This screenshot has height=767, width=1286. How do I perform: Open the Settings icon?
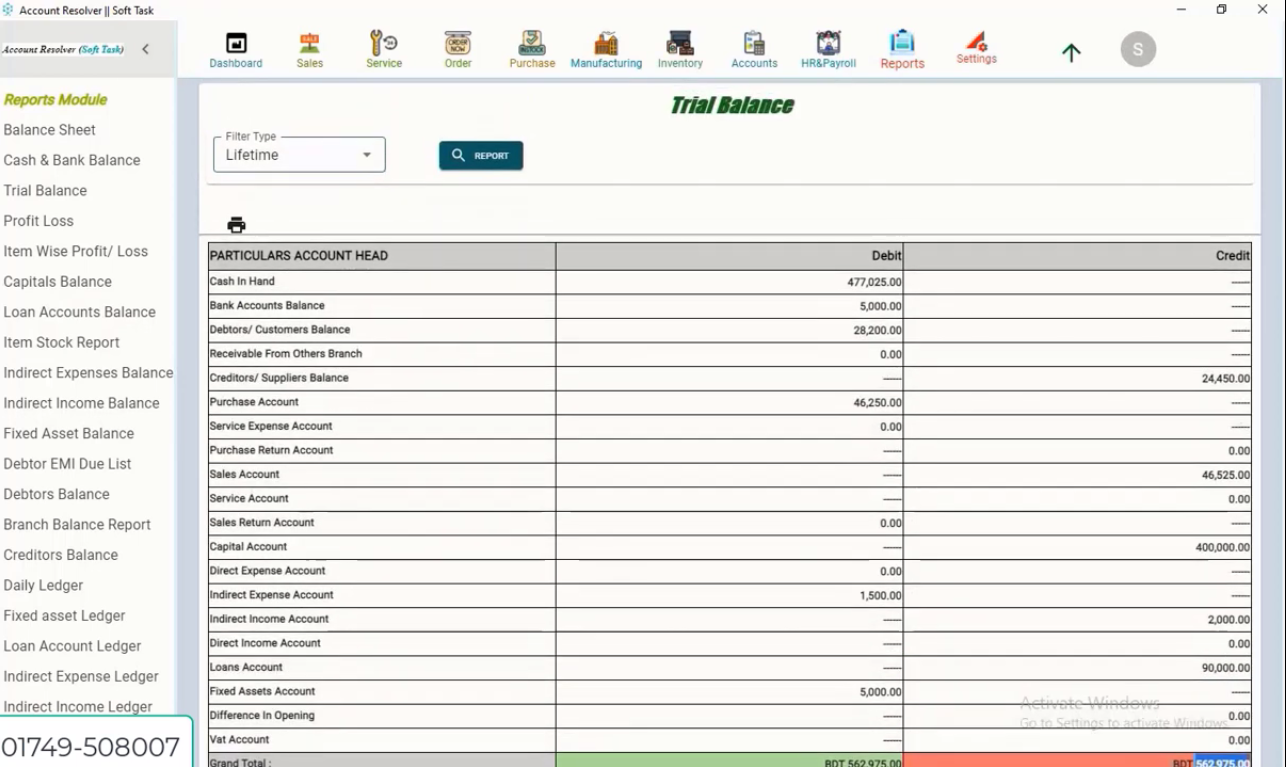point(976,47)
